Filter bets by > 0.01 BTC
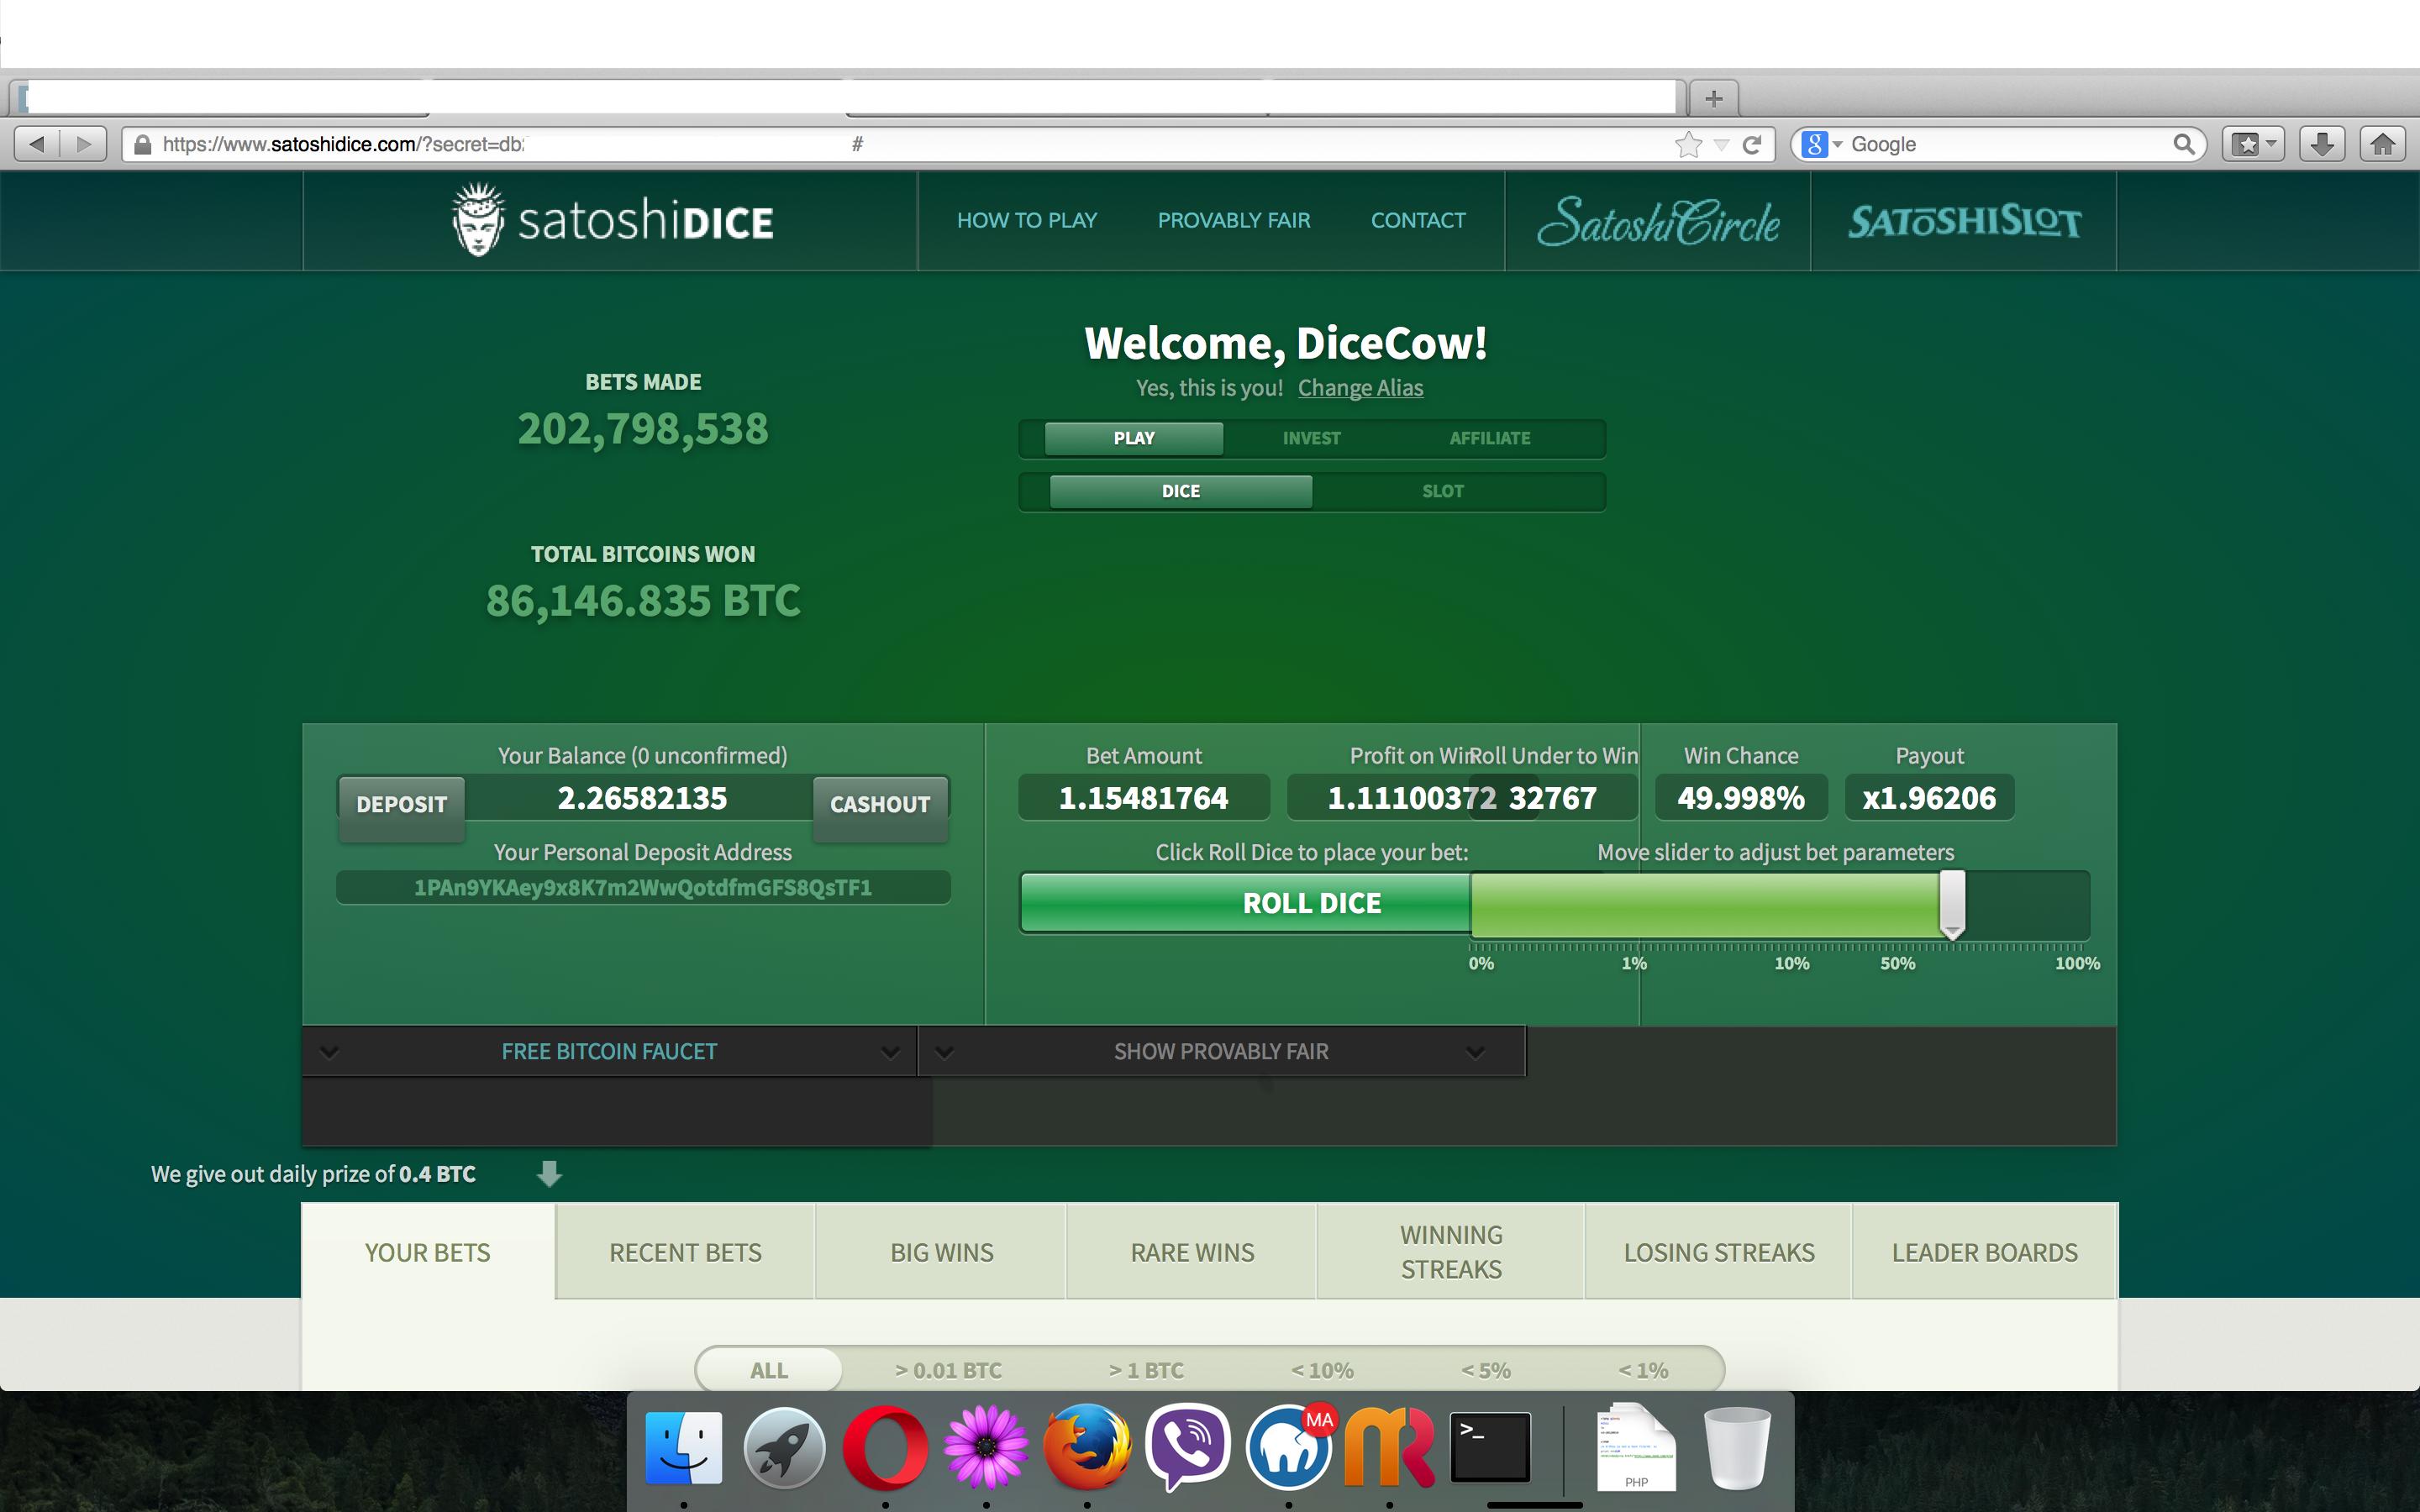The height and width of the screenshot is (1512, 2420). pyautogui.click(x=948, y=1370)
